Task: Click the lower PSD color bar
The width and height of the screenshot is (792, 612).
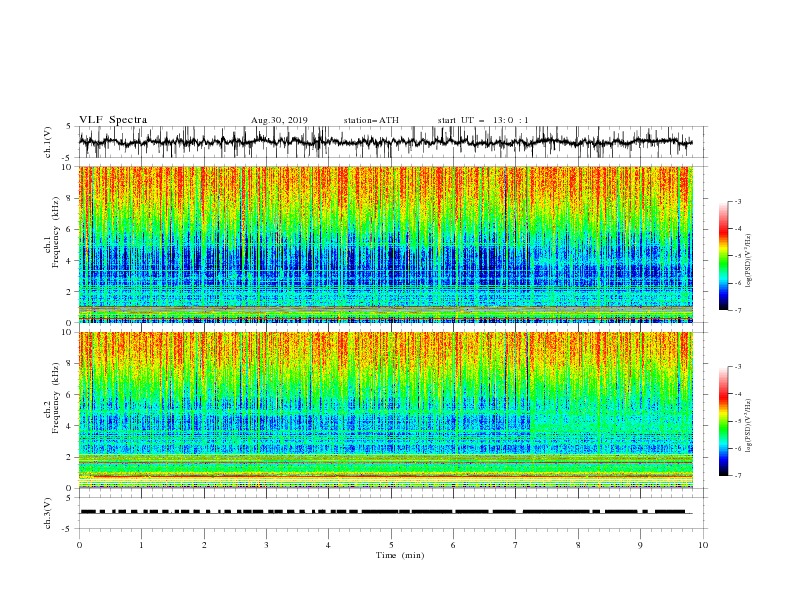Action: coord(723,421)
